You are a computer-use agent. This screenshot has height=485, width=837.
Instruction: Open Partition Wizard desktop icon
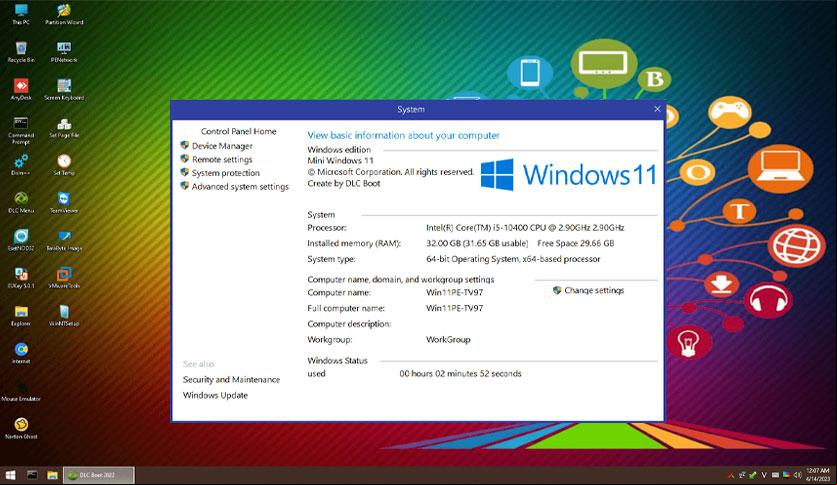64,14
